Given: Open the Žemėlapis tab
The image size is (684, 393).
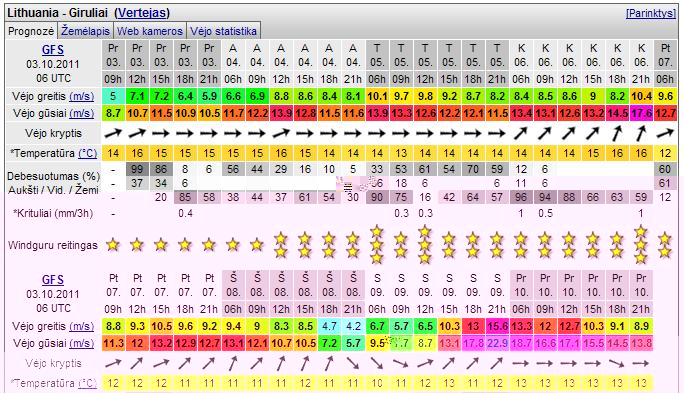Looking at the screenshot, I should coord(86,31).
